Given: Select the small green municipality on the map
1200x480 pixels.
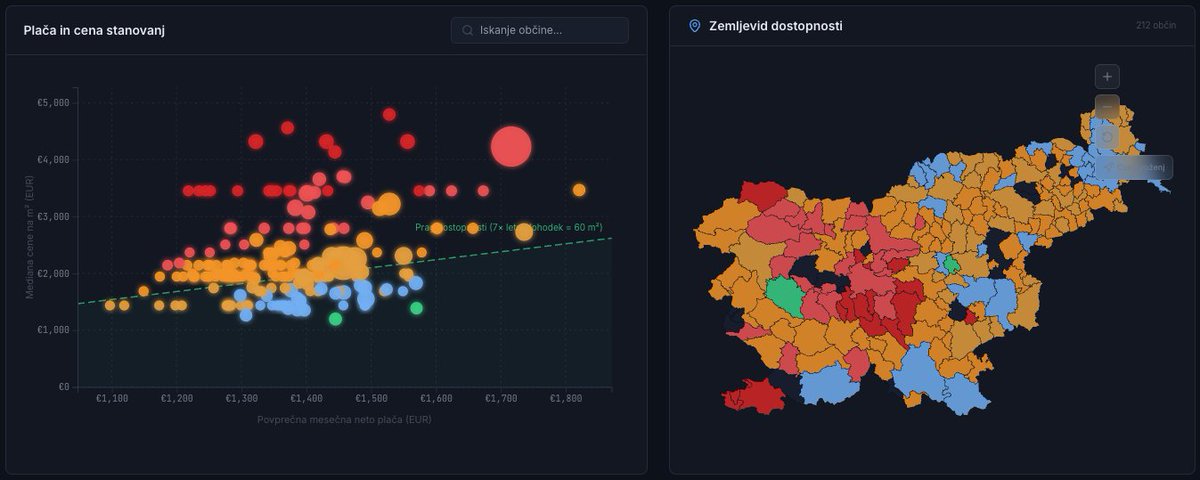Looking at the screenshot, I should coord(951,264).
